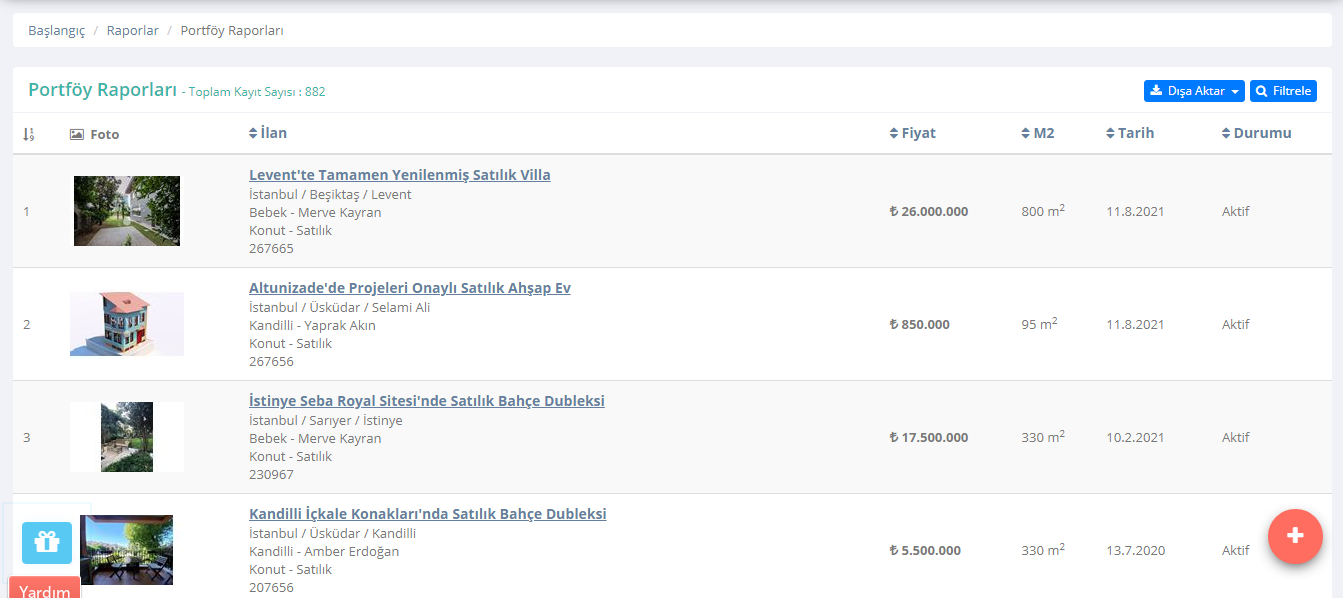Open Levent'te Tamamen Yenilenmiş Satılık Villa listing

point(399,175)
